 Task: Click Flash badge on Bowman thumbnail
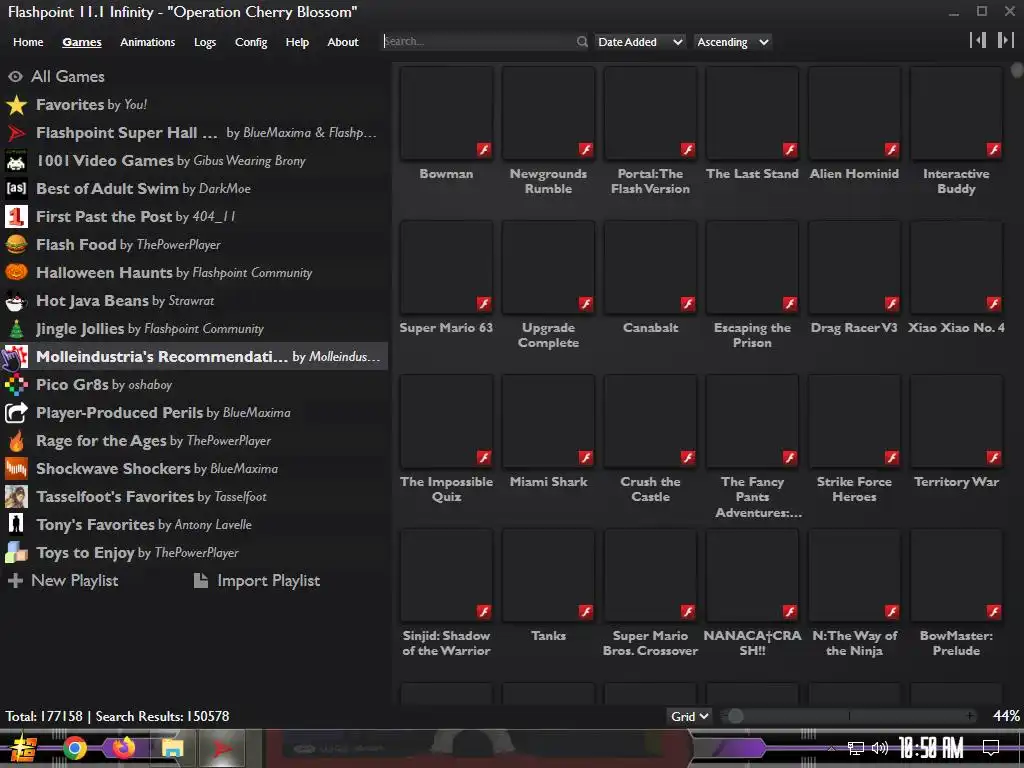(484, 150)
